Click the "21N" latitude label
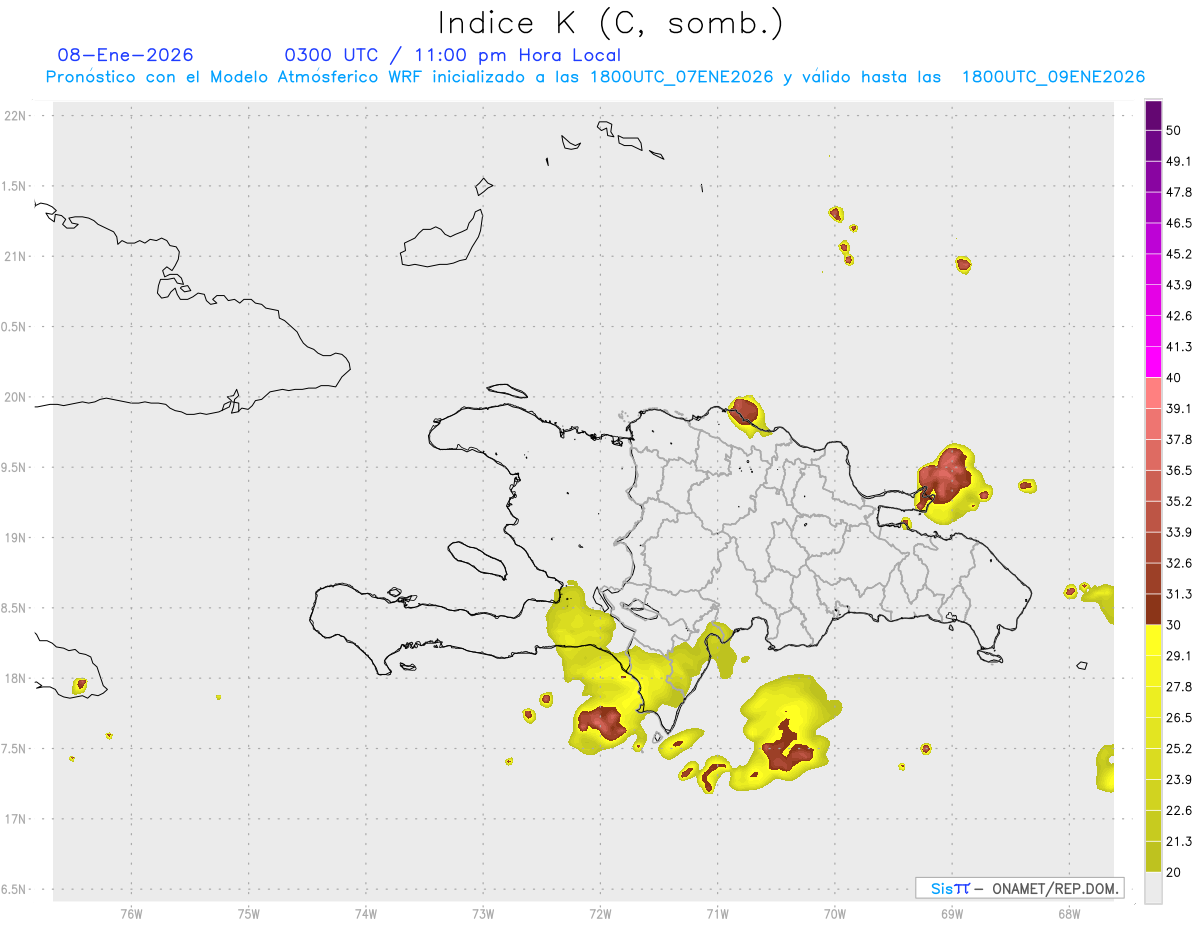Screen dimensions: 1200x927 [x=16, y=256]
